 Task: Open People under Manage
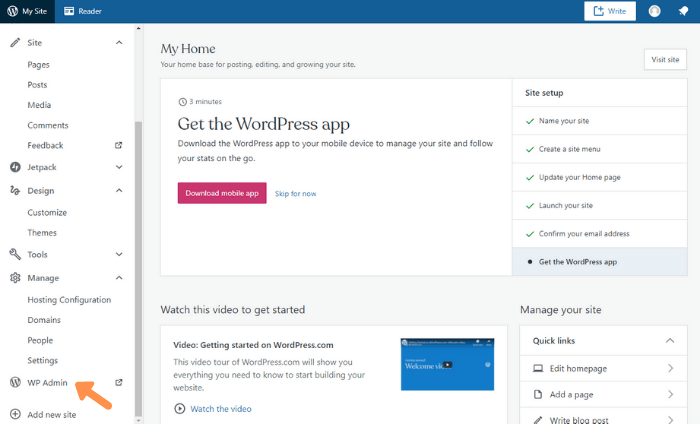(x=40, y=340)
